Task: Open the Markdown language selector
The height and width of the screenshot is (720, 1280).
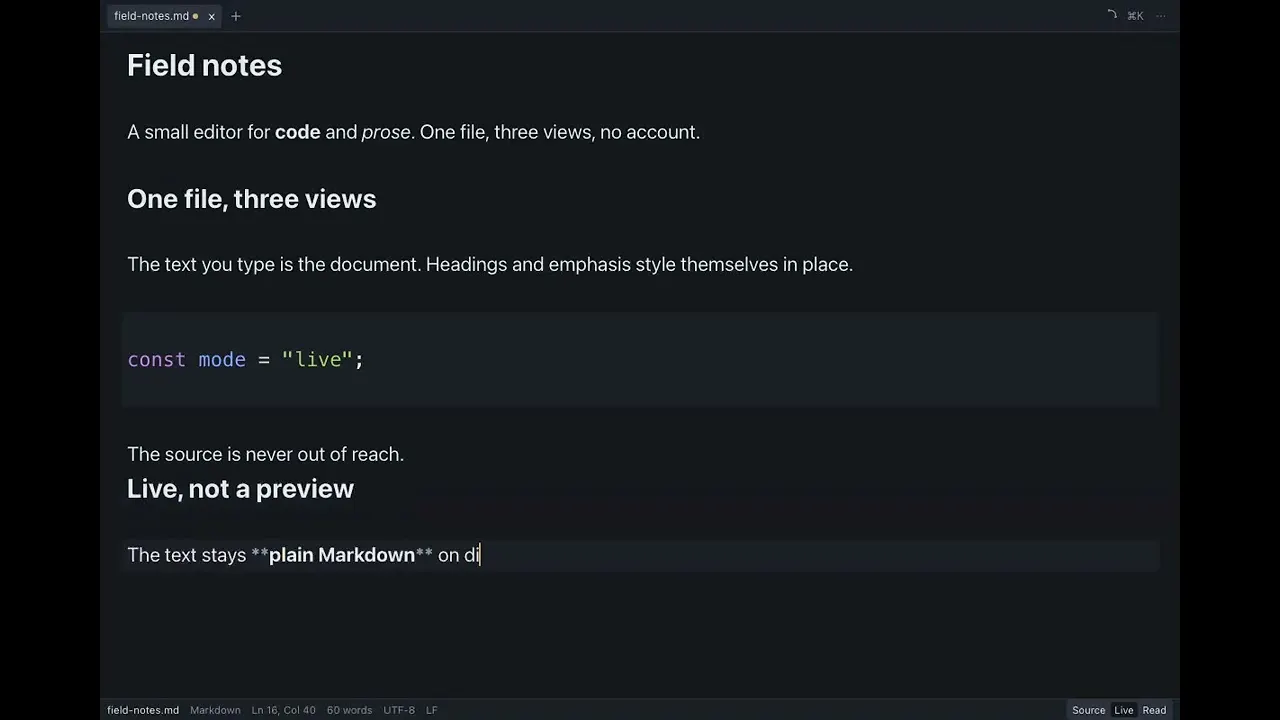Action: (x=215, y=710)
